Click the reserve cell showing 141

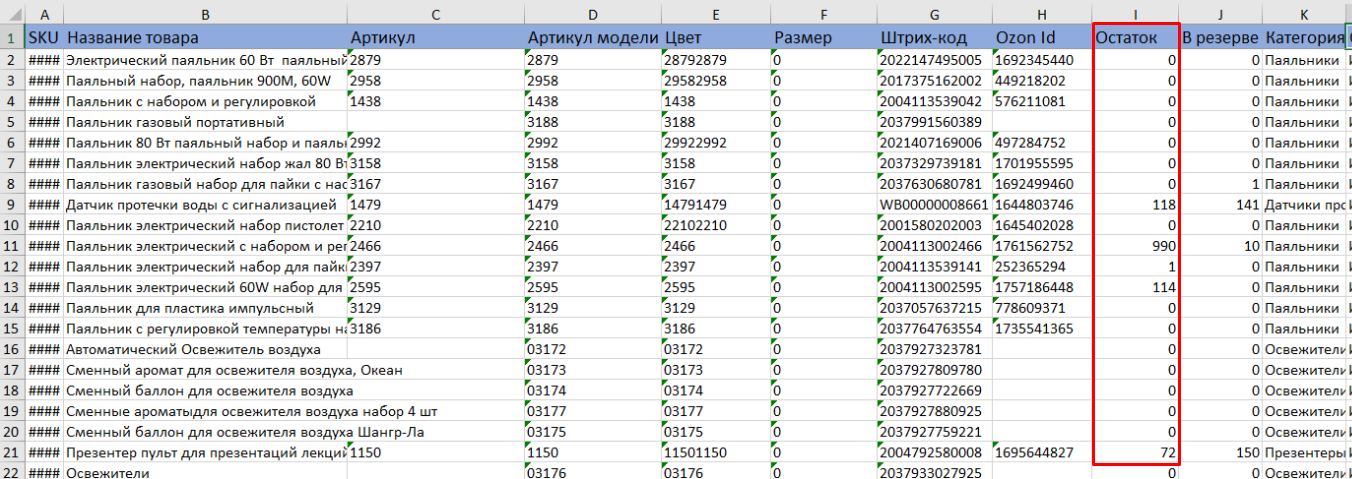pyautogui.click(x=1220, y=205)
